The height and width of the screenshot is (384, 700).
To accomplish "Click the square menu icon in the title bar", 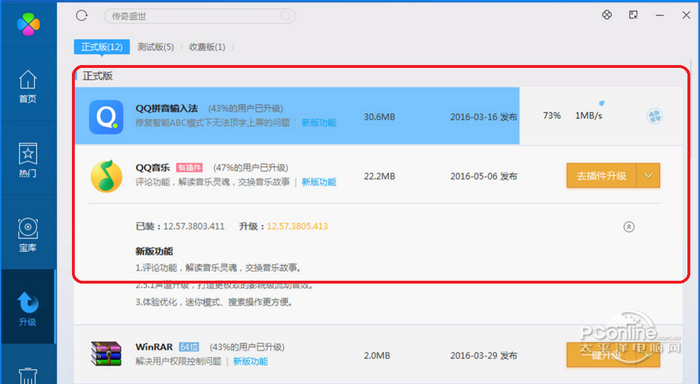I will (633, 15).
